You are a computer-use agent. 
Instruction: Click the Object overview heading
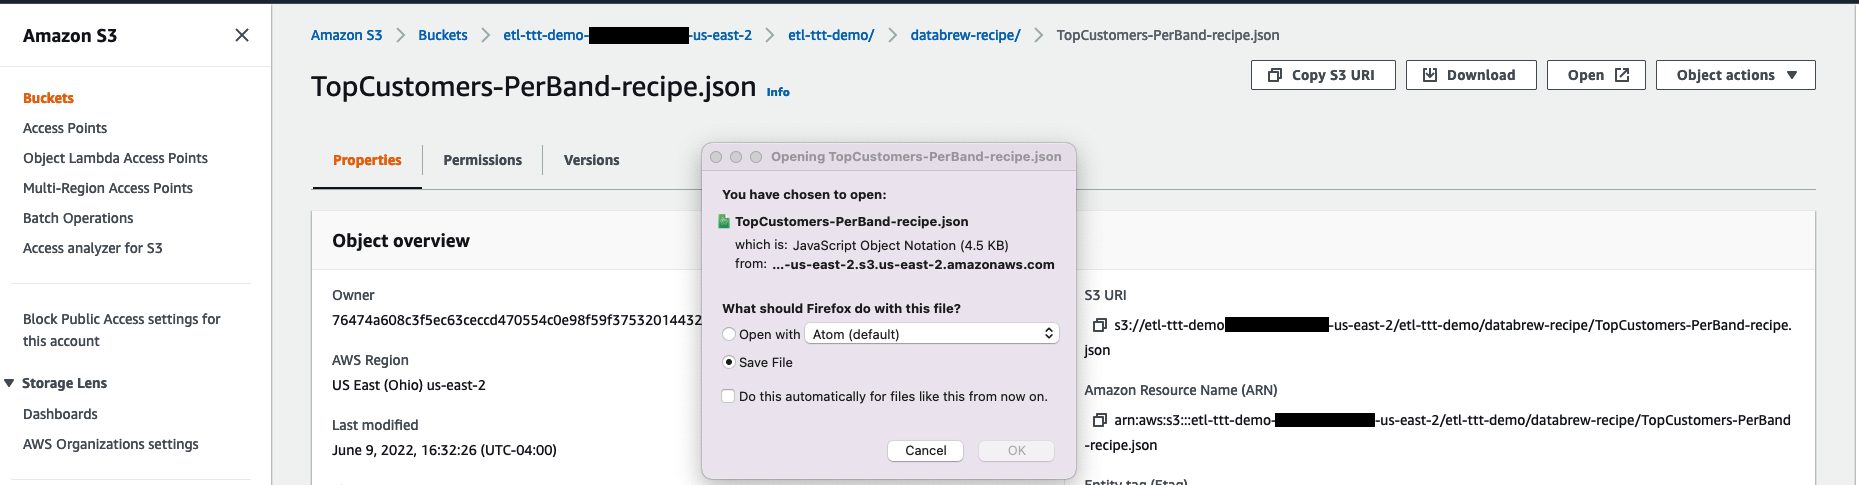coord(401,241)
